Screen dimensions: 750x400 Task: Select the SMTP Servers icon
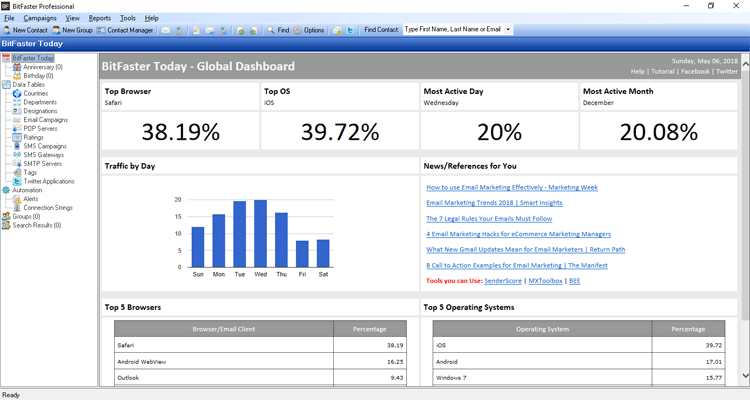click(17, 164)
